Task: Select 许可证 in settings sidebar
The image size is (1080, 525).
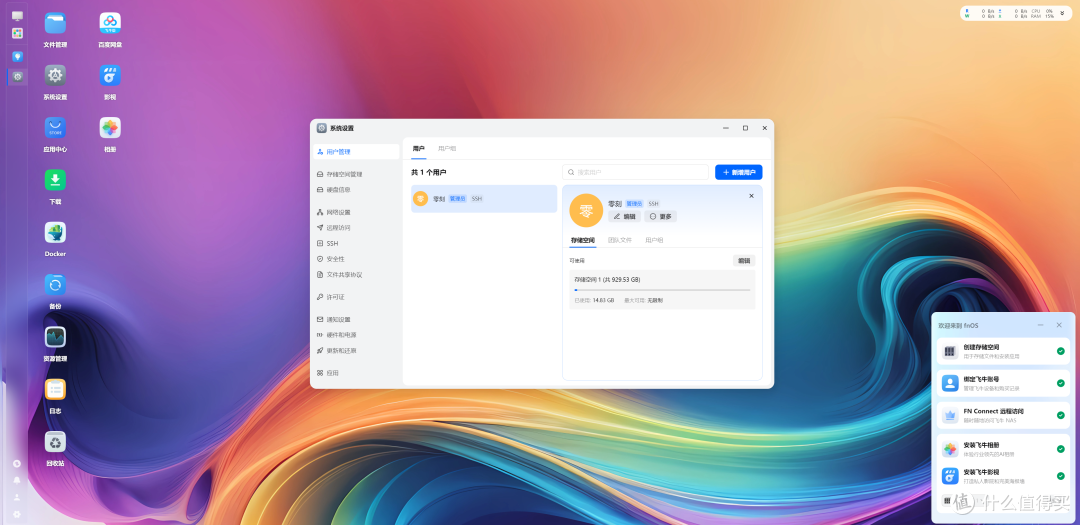Action: [x=355, y=297]
